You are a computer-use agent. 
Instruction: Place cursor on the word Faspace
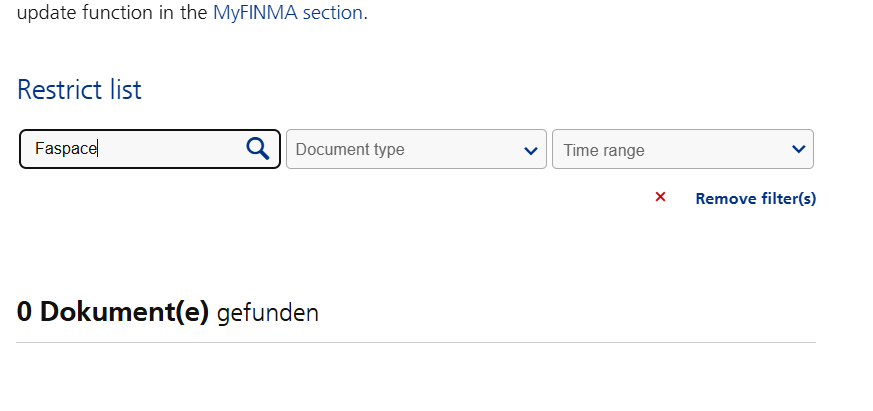(x=66, y=149)
